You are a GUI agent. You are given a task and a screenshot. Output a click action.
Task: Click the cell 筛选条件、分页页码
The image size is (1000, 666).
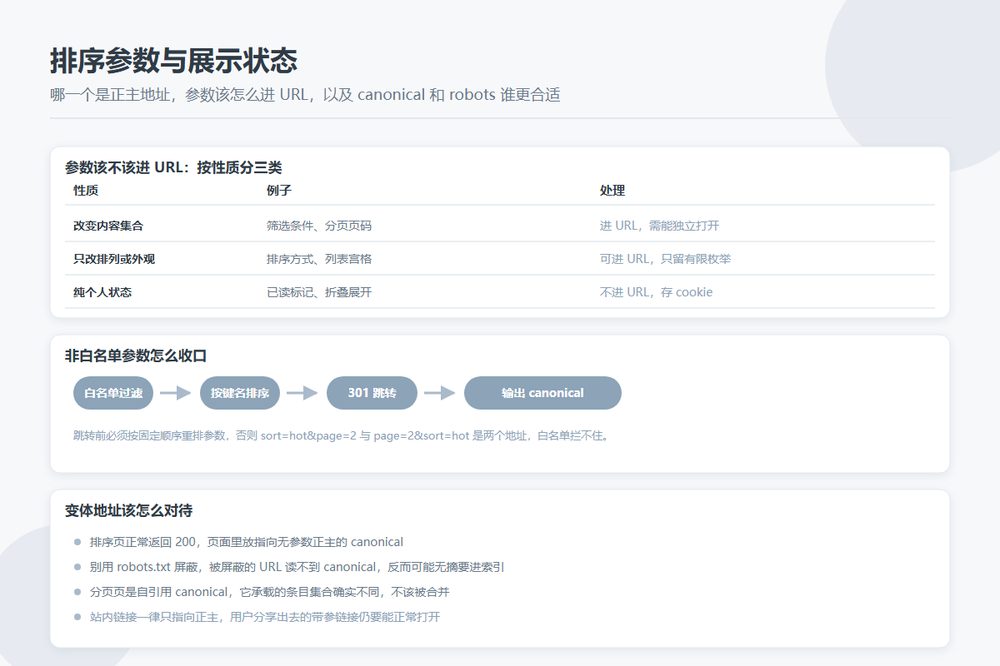point(319,225)
